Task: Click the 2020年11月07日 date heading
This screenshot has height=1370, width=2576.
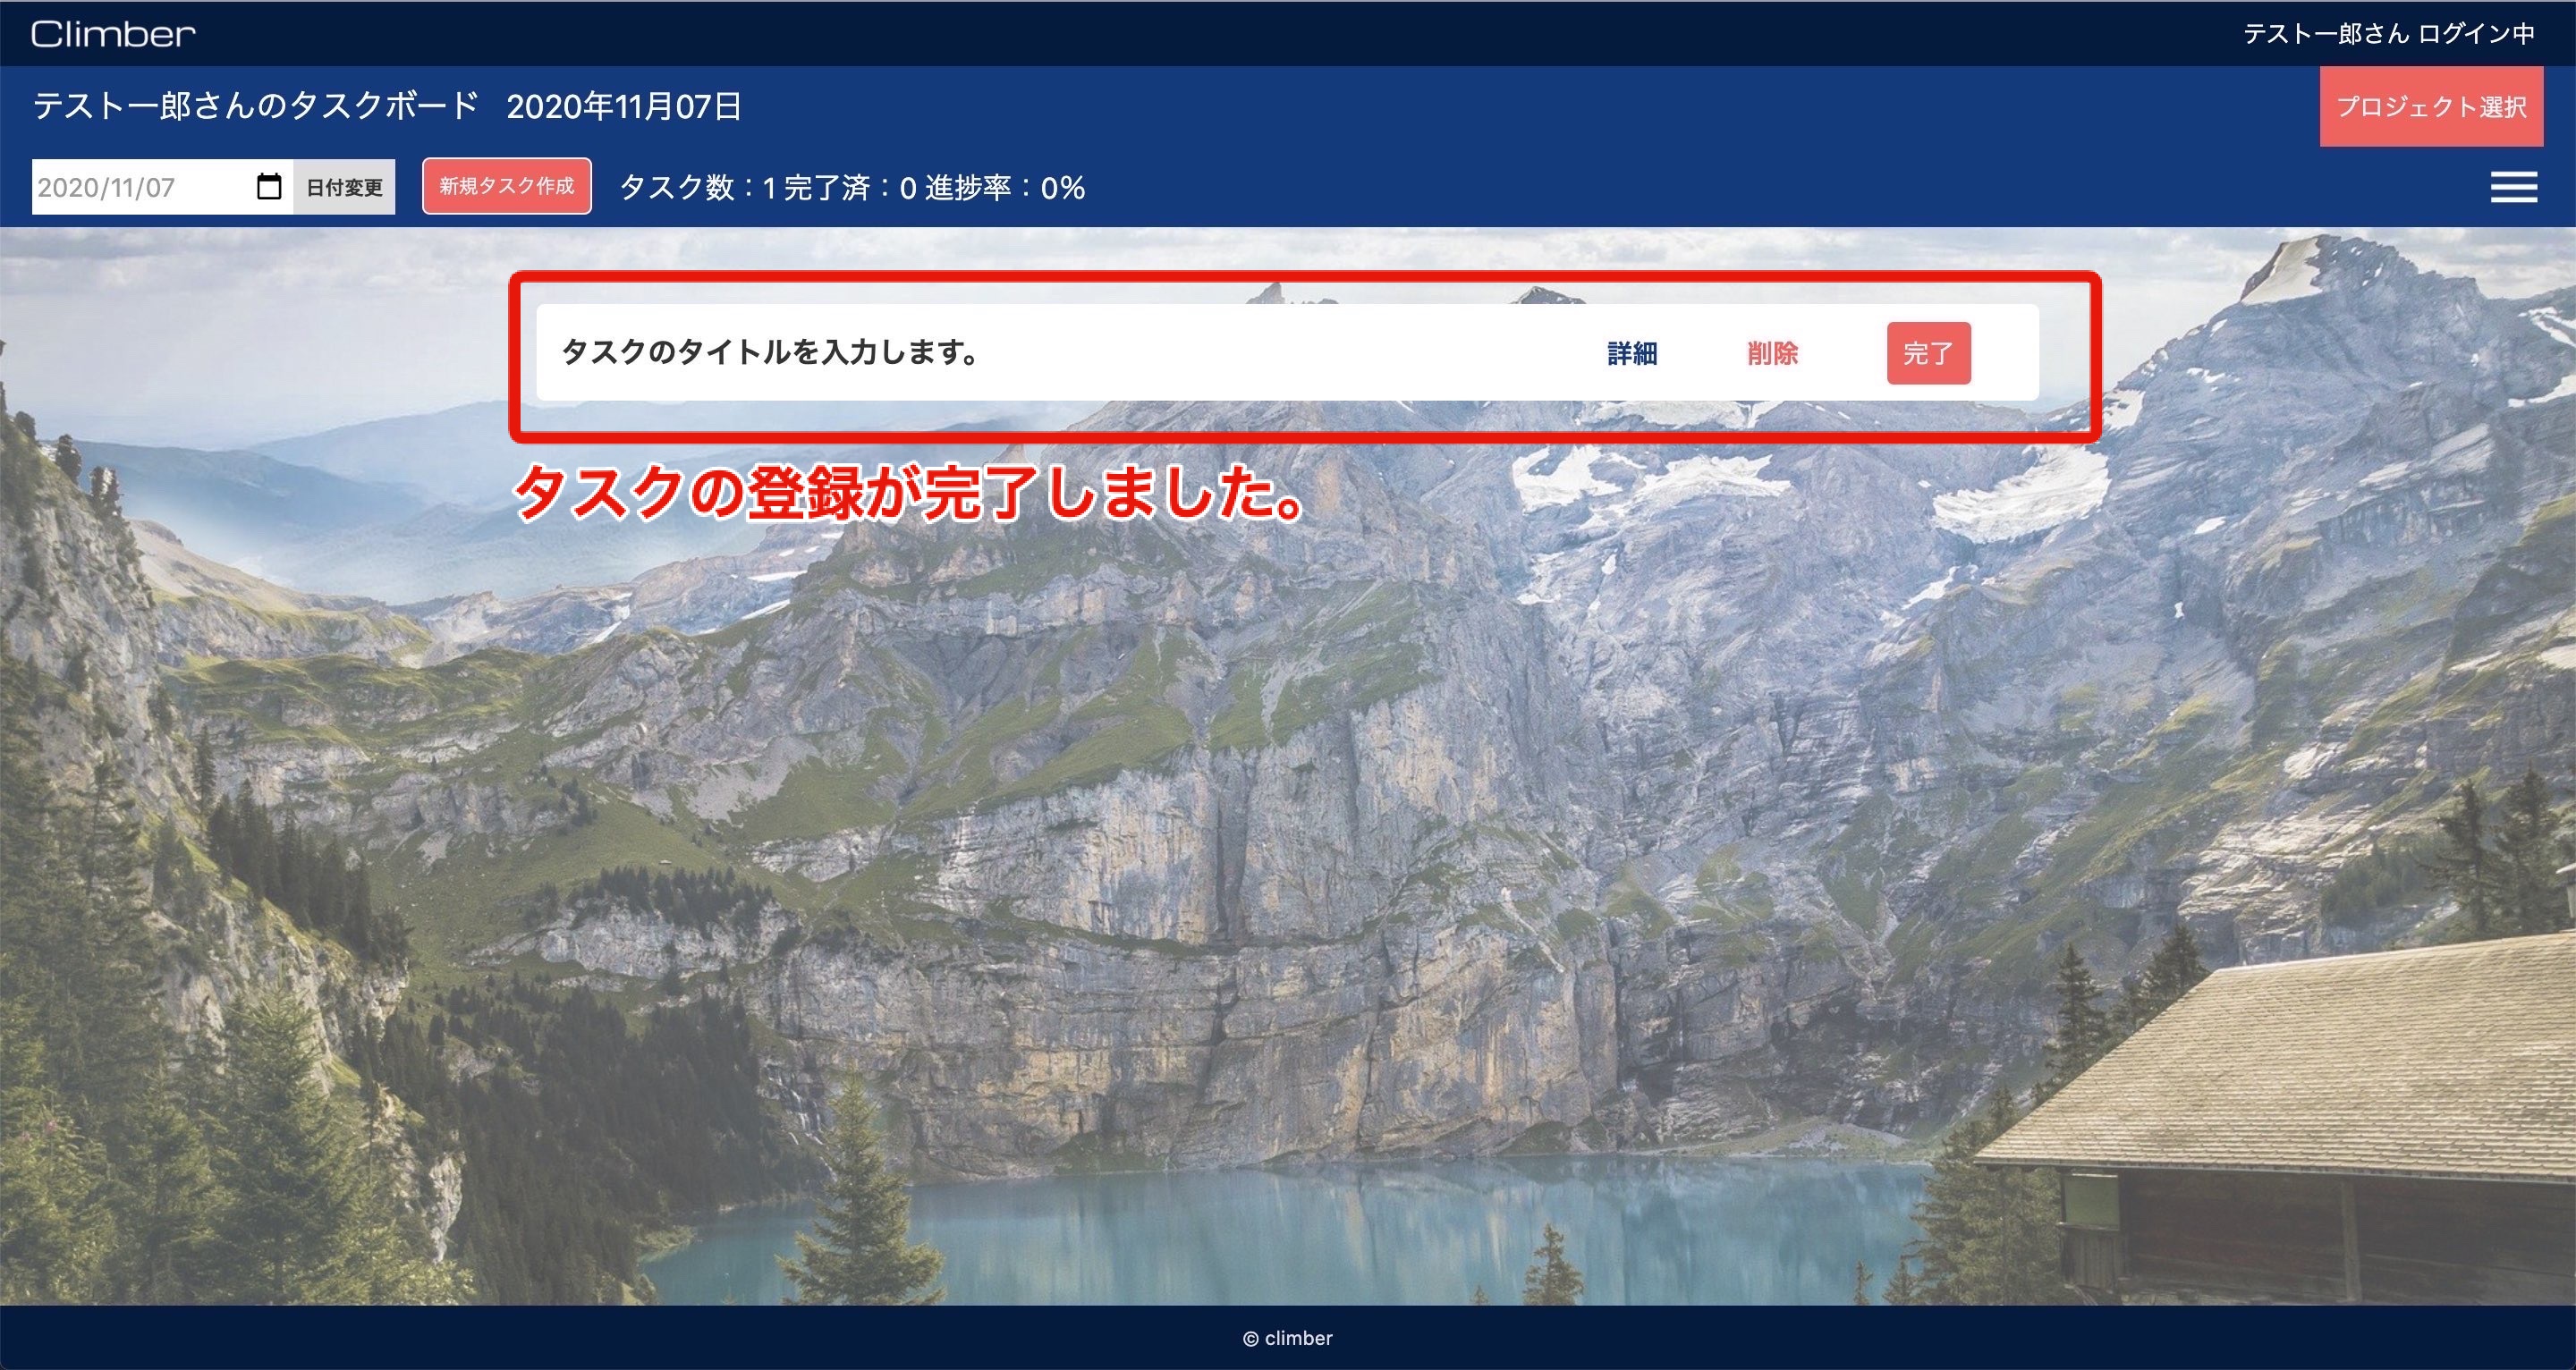Action: [x=625, y=104]
